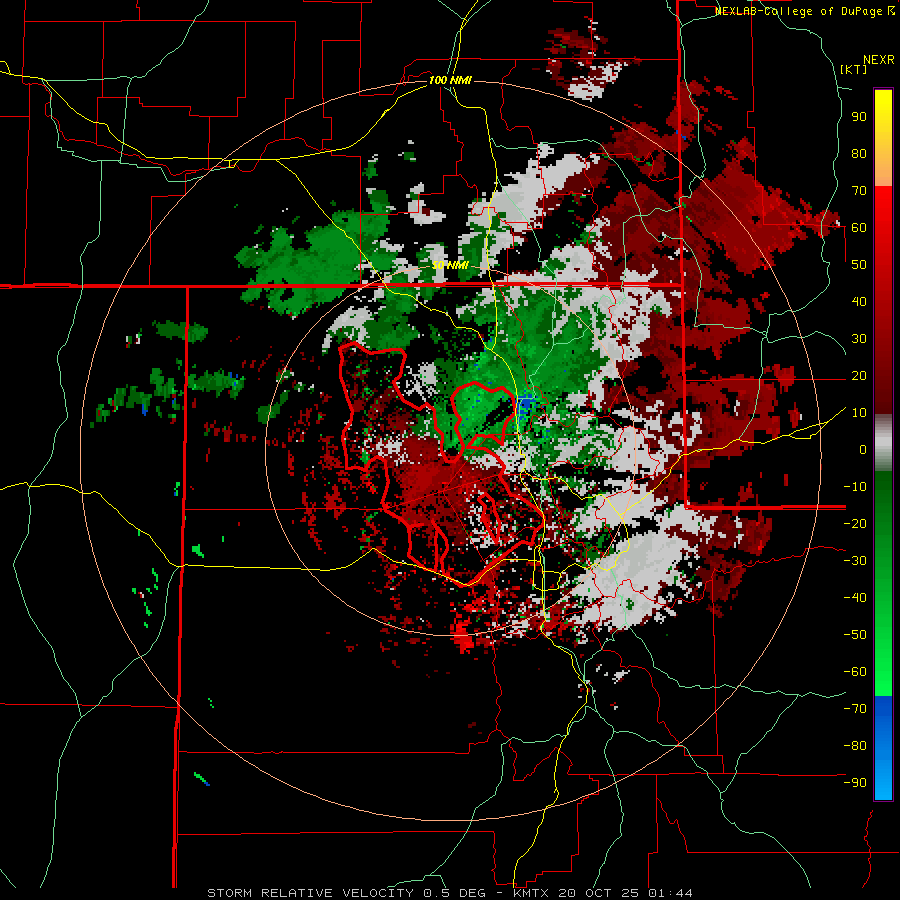The width and height of the screenshot is (900, 900).
Task: Click the gray zero-velocity segment of the color bar
Action: pos(883,443)
